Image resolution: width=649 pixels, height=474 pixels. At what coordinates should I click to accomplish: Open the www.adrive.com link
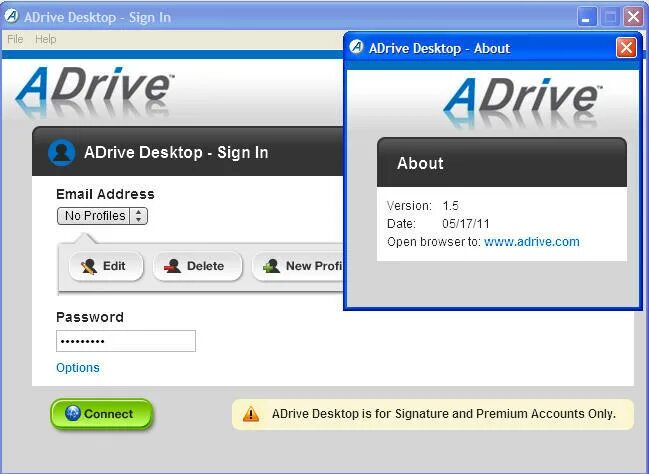(531, 242)
